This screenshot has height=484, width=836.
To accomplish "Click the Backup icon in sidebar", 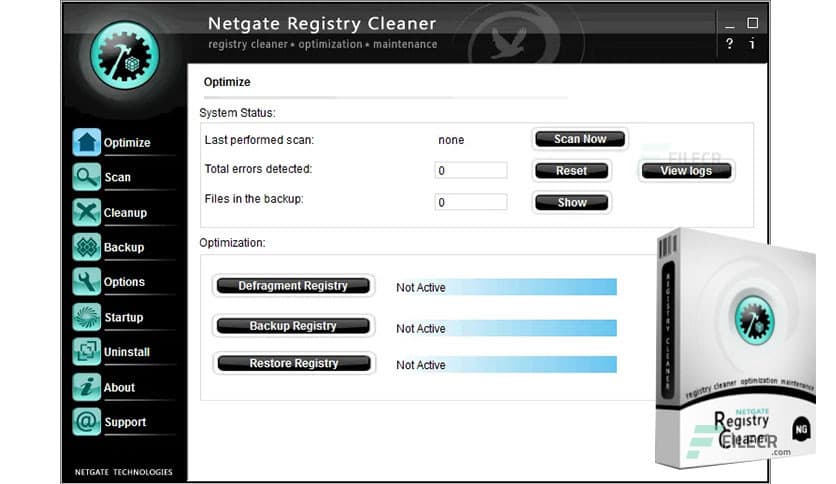I will (x=86, y=247).
